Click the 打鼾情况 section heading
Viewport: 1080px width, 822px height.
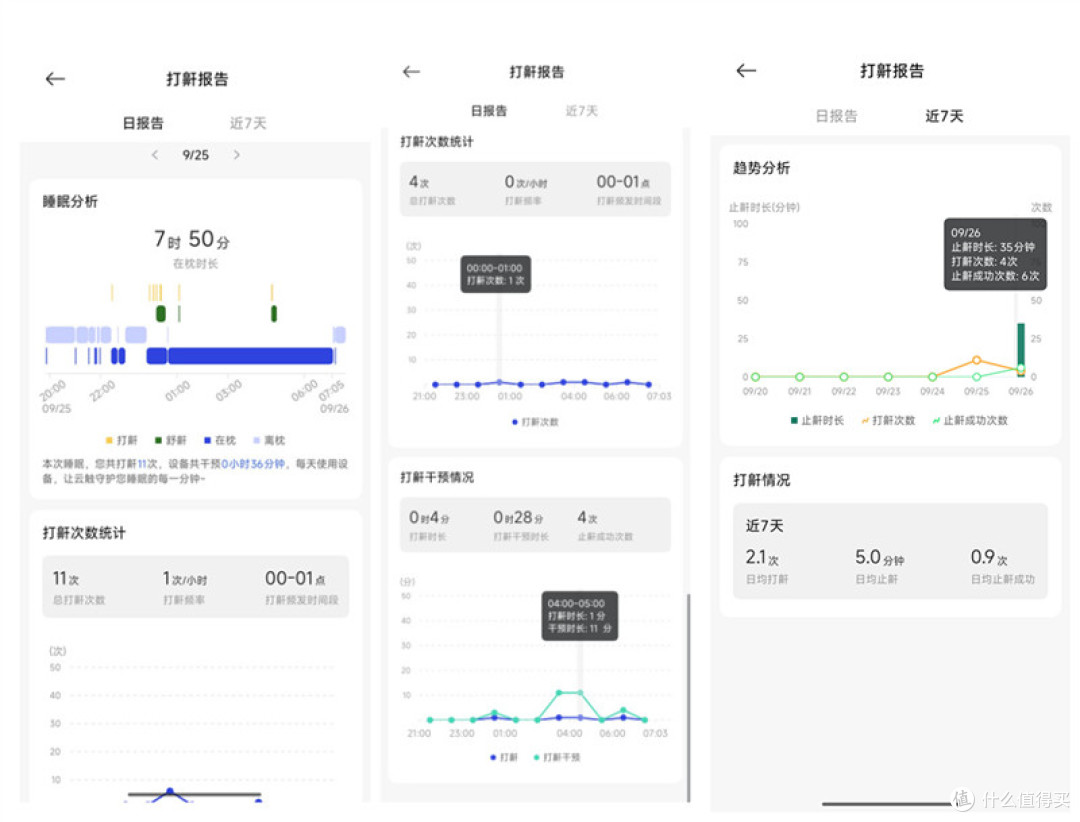pos(761,480)
